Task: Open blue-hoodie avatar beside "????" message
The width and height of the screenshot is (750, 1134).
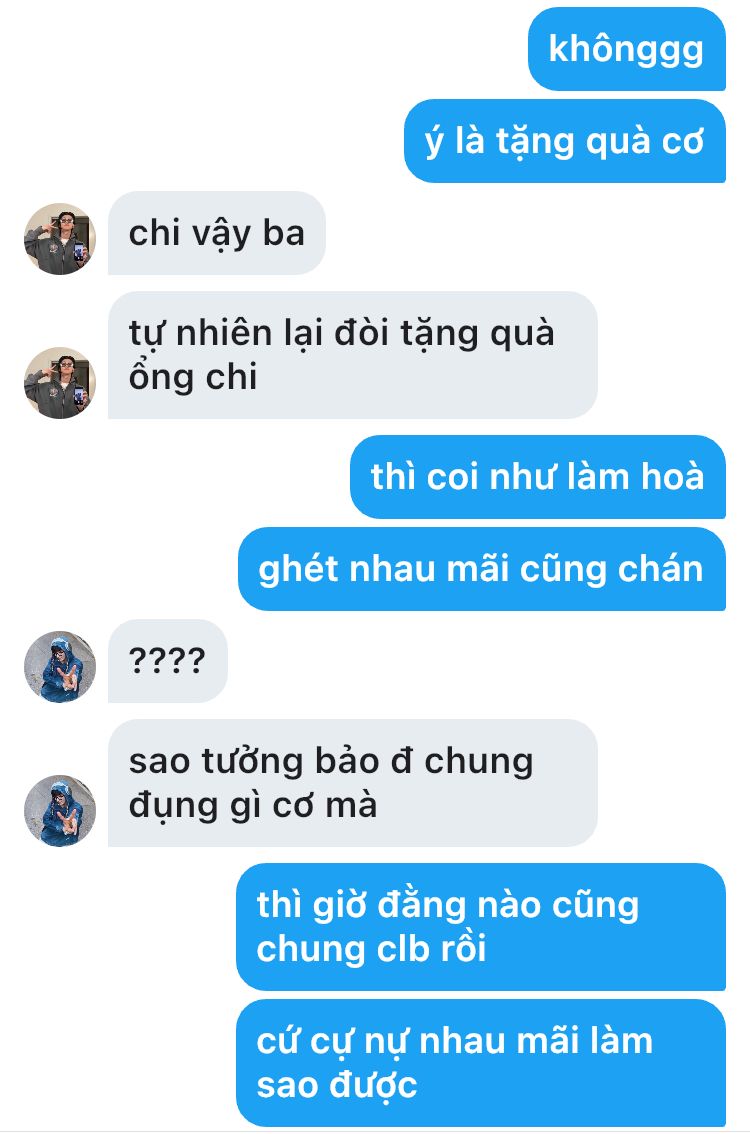Action: pos(60,667)
